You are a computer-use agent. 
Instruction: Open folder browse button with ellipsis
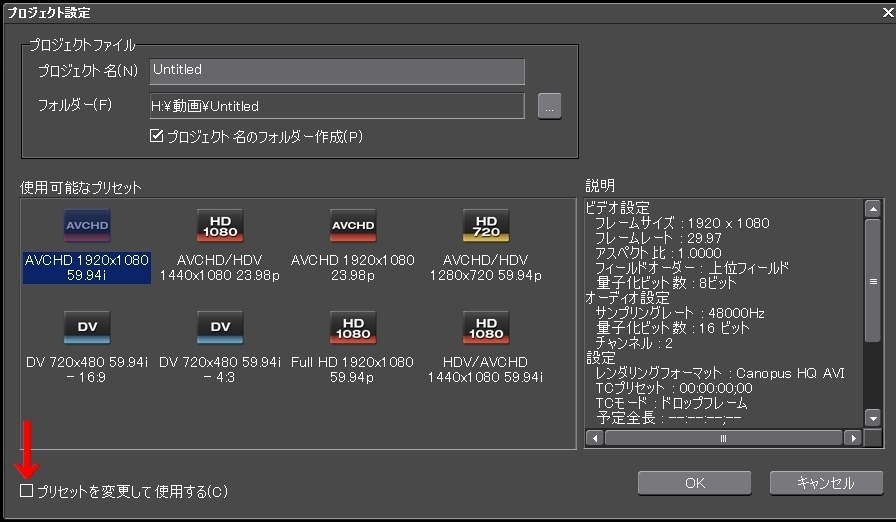[549, 106]
